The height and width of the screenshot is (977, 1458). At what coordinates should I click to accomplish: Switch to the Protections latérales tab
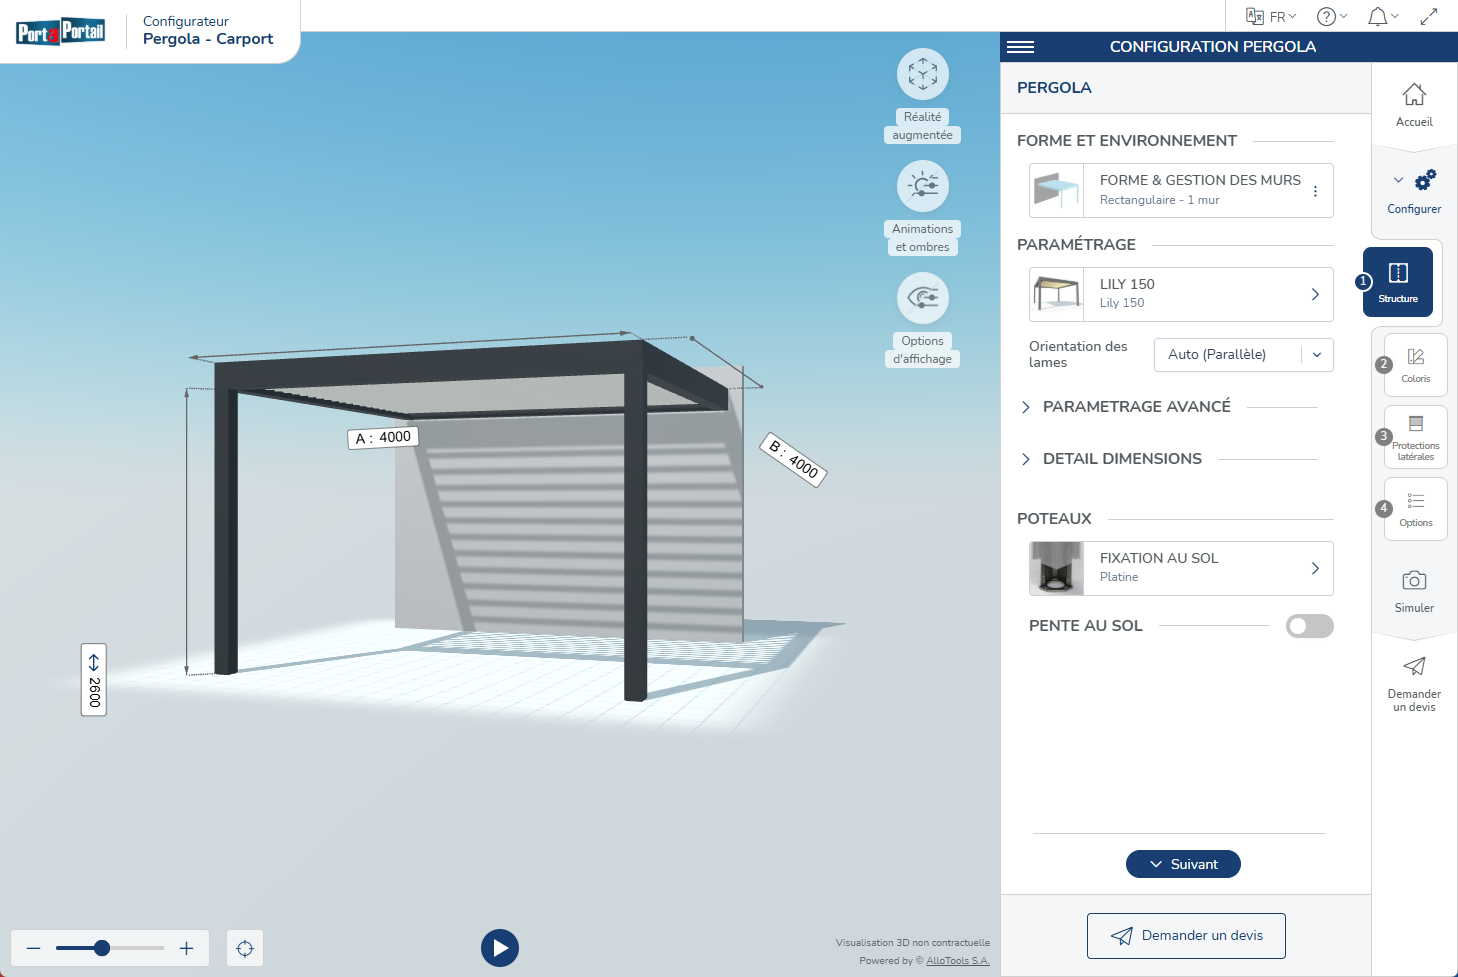pos(1415,437)
